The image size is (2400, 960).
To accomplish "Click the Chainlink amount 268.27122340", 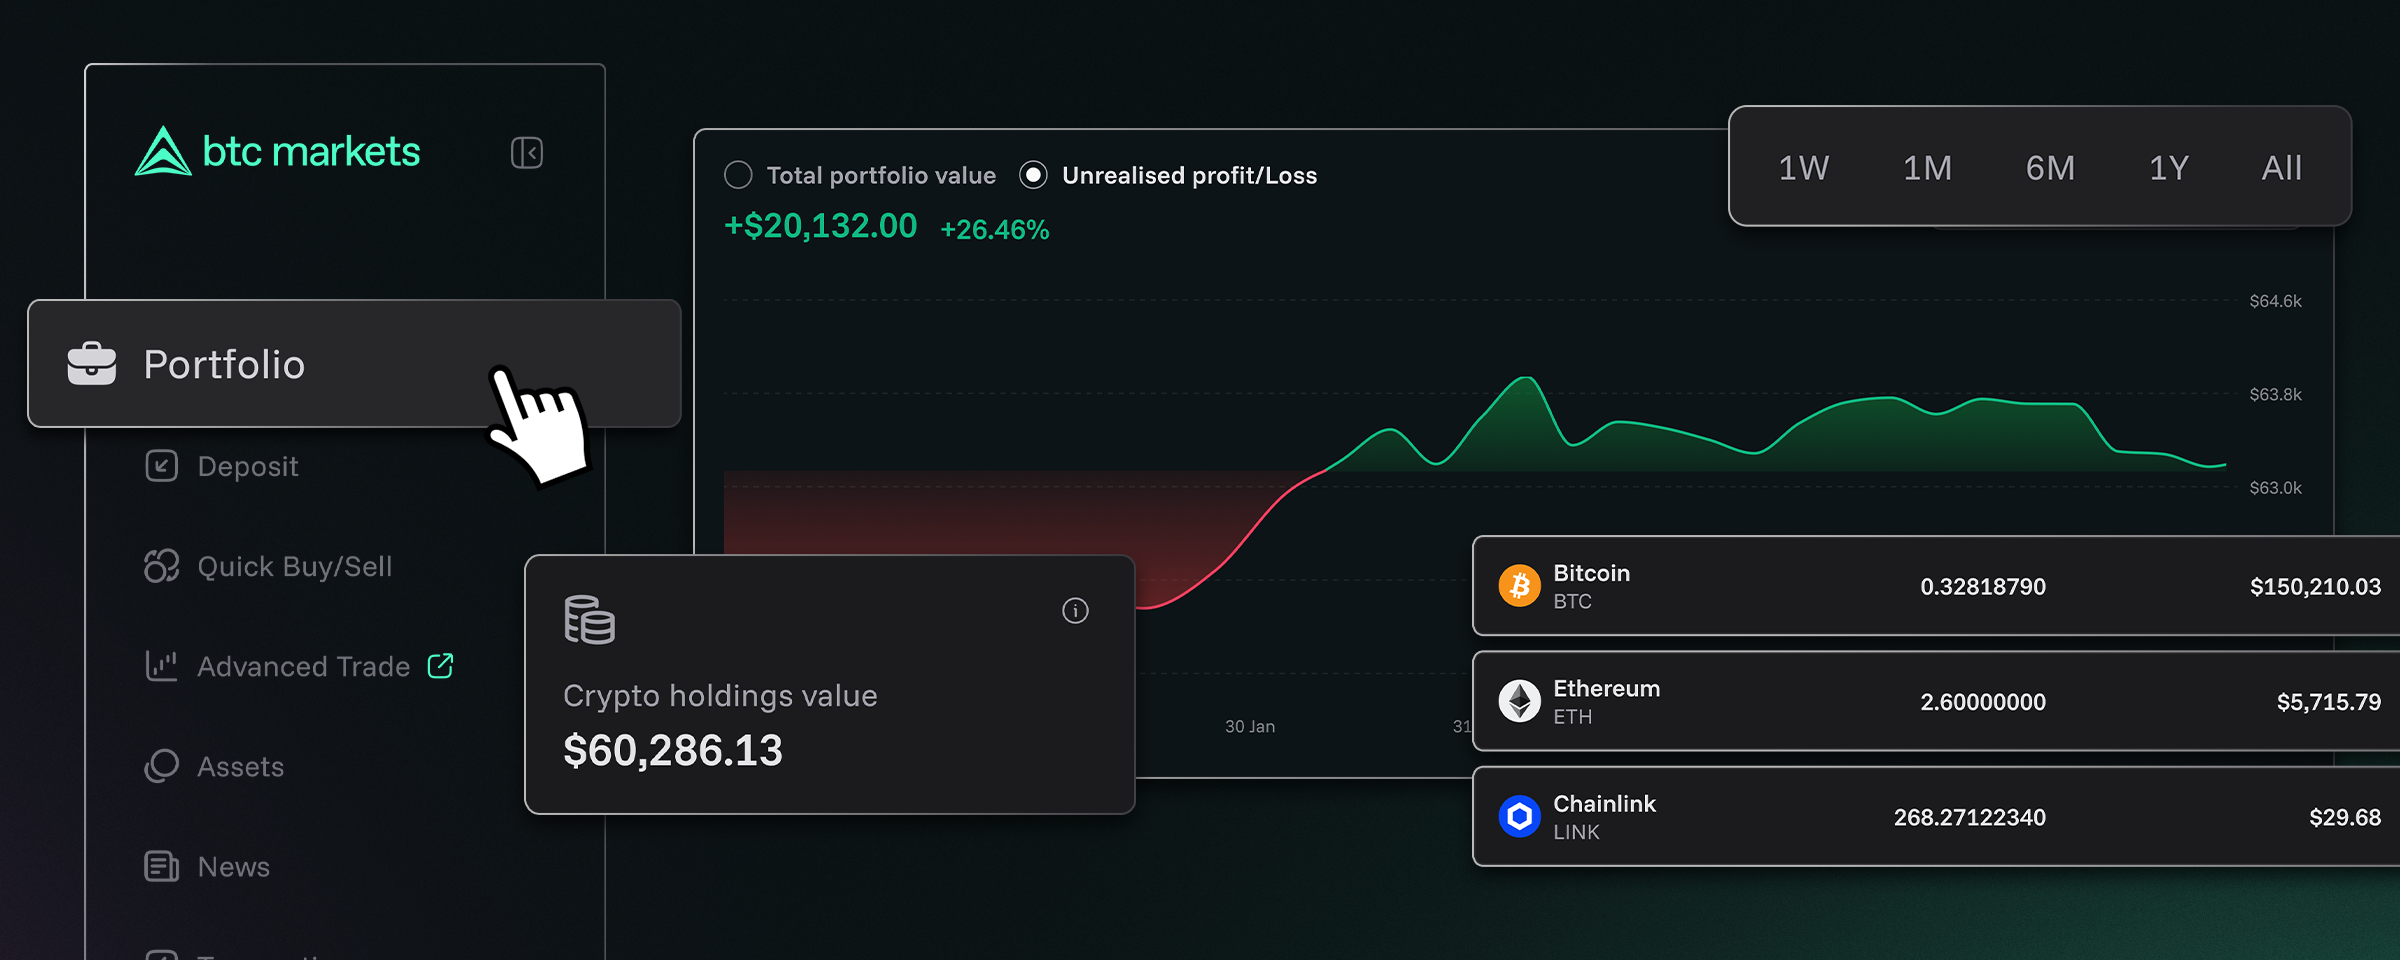I will [1970, 818].
